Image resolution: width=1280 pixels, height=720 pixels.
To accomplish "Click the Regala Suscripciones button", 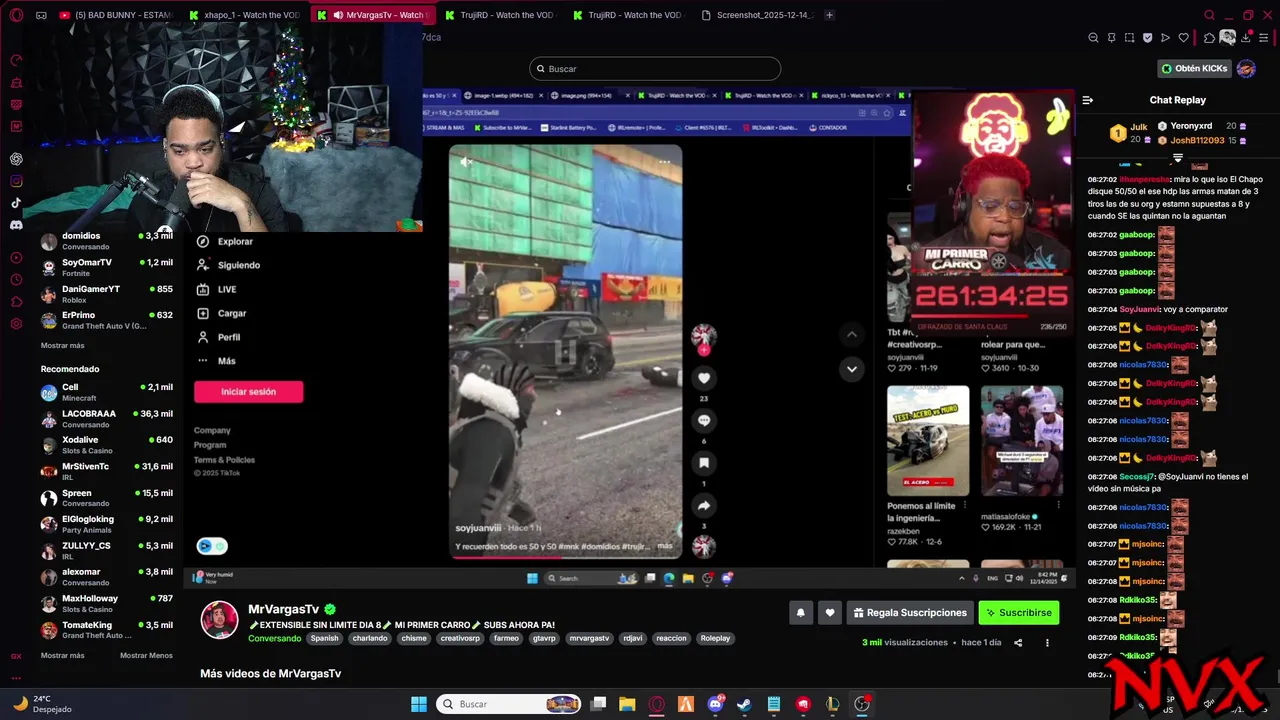I will pyautogui.click(x=910, y=613).
